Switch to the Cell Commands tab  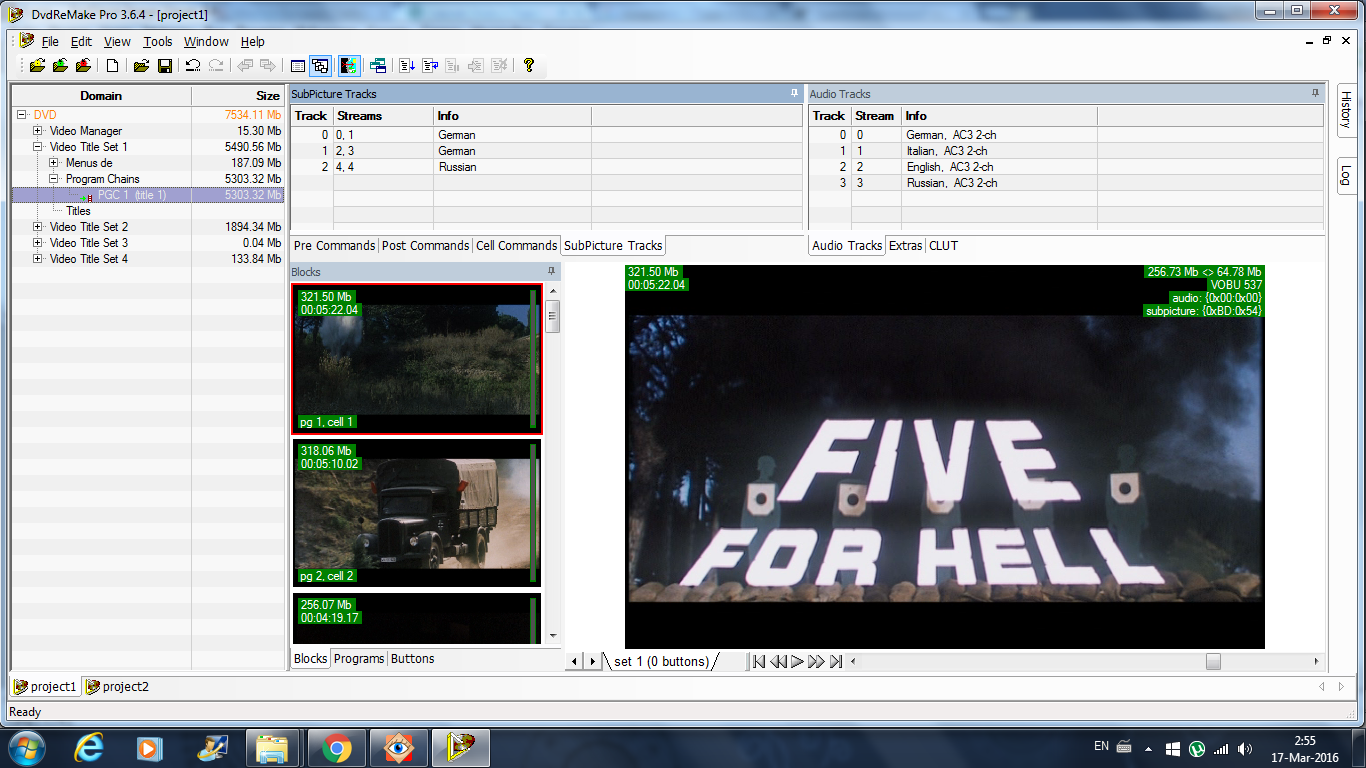tap(516, 246)
